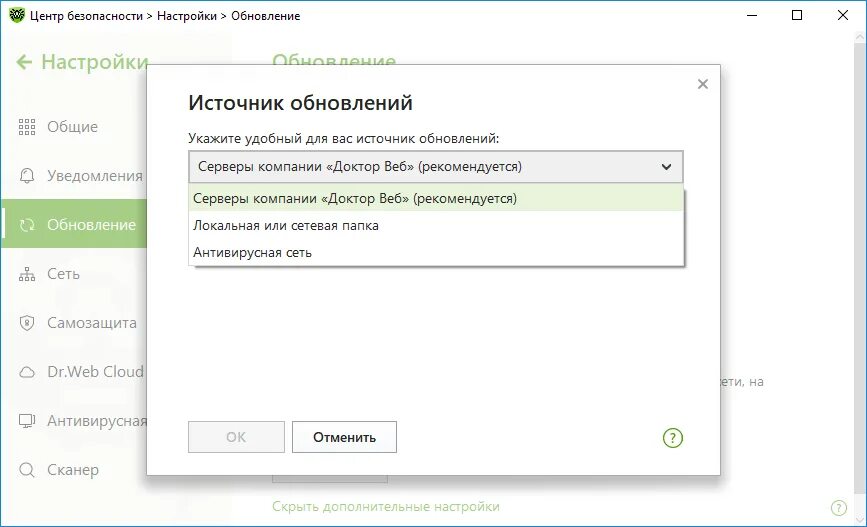Open Самозащита settings section

point(74,323)
